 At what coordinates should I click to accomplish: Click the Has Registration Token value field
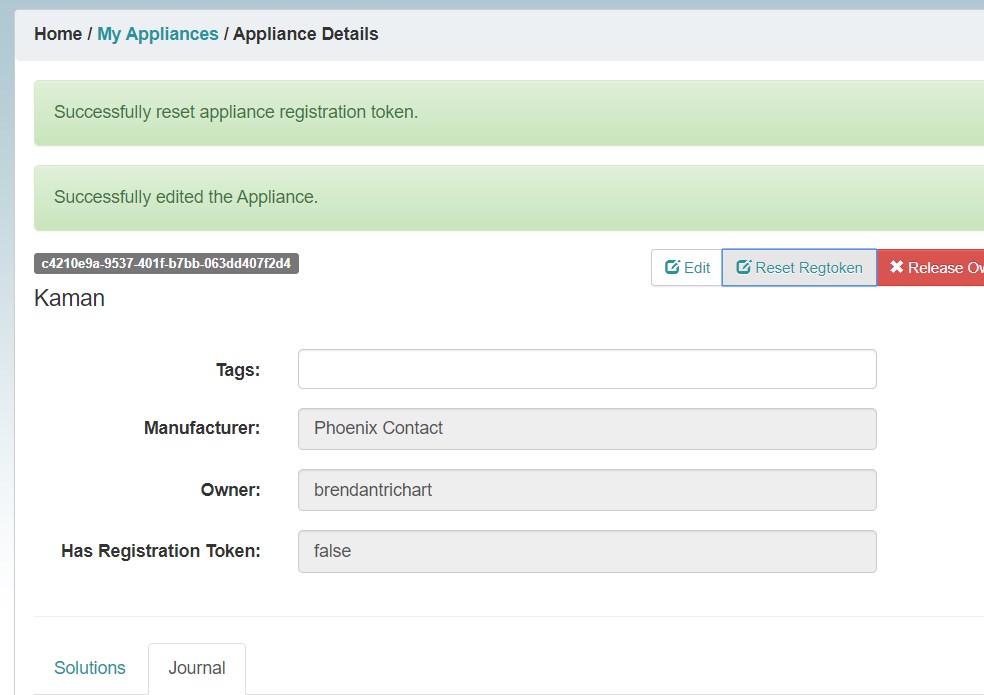coord(587,551)
